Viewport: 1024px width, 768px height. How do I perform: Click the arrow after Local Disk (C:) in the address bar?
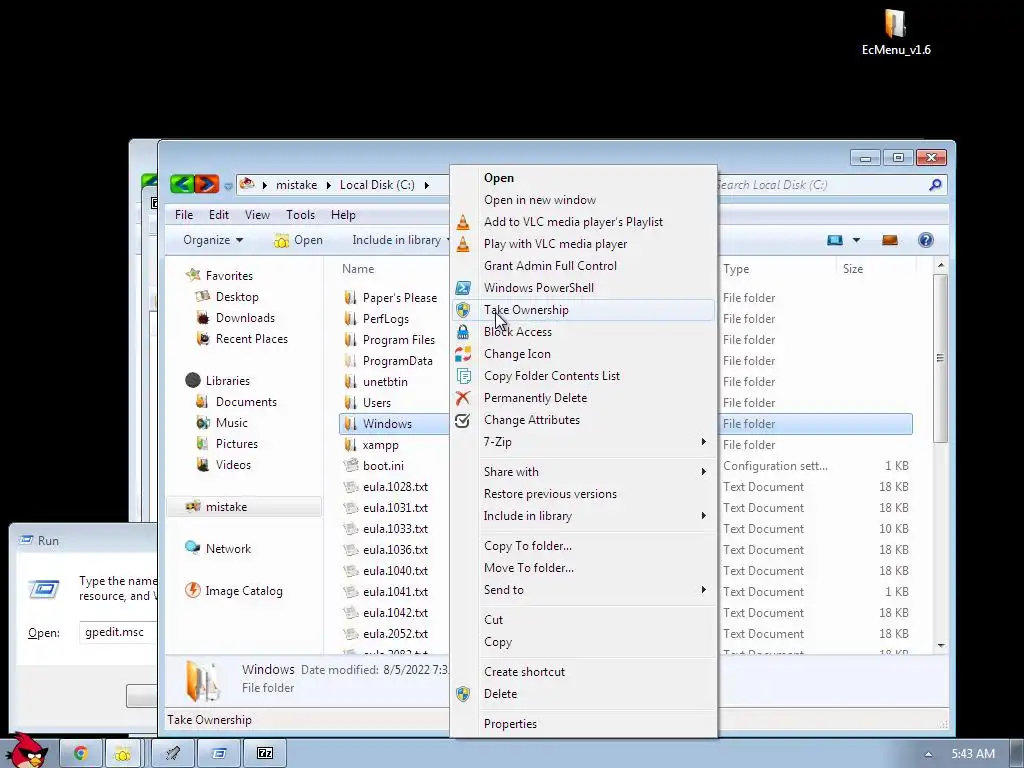(x=426, y=185)
